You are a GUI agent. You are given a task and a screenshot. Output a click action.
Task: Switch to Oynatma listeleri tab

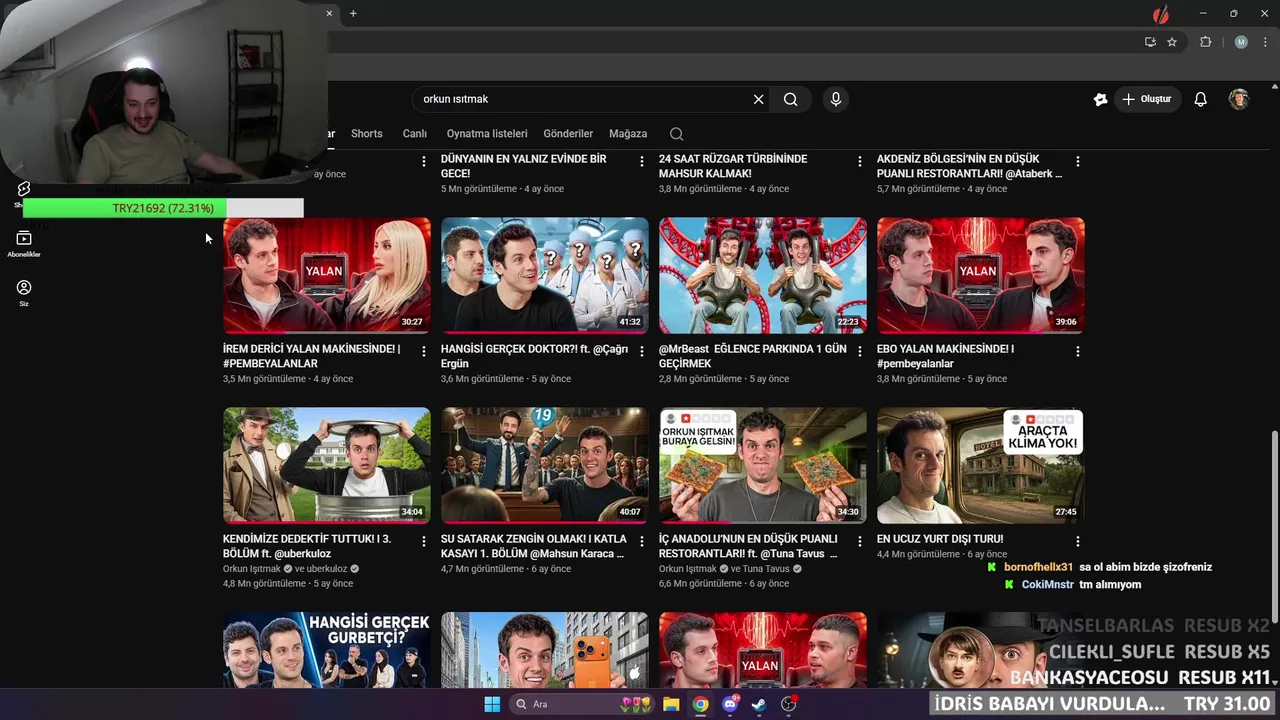coord(487,134)
